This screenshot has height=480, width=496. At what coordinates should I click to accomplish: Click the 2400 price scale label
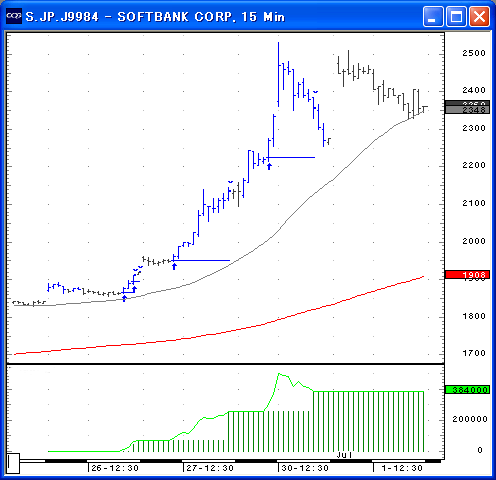(x=474, y=90)
